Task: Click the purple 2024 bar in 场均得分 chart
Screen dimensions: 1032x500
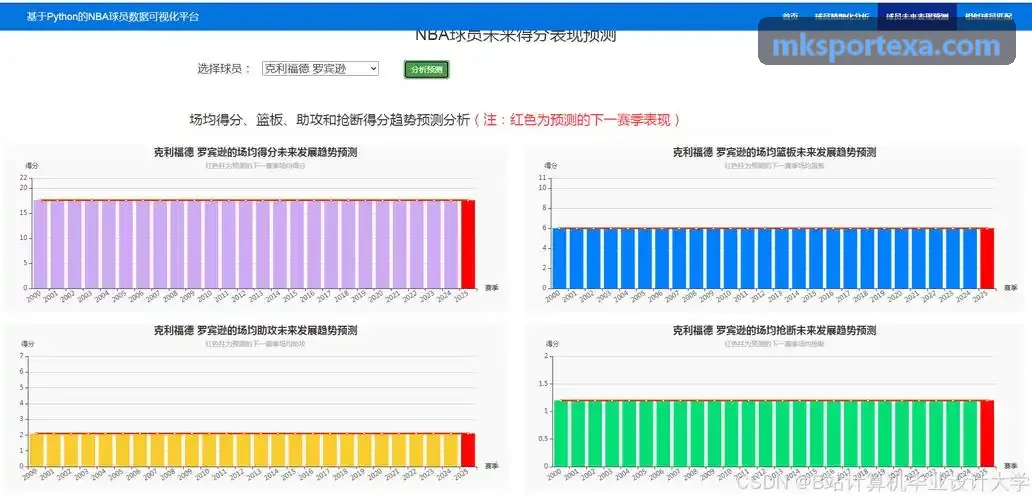Action: pyautogui.click(x=451, y=244)
